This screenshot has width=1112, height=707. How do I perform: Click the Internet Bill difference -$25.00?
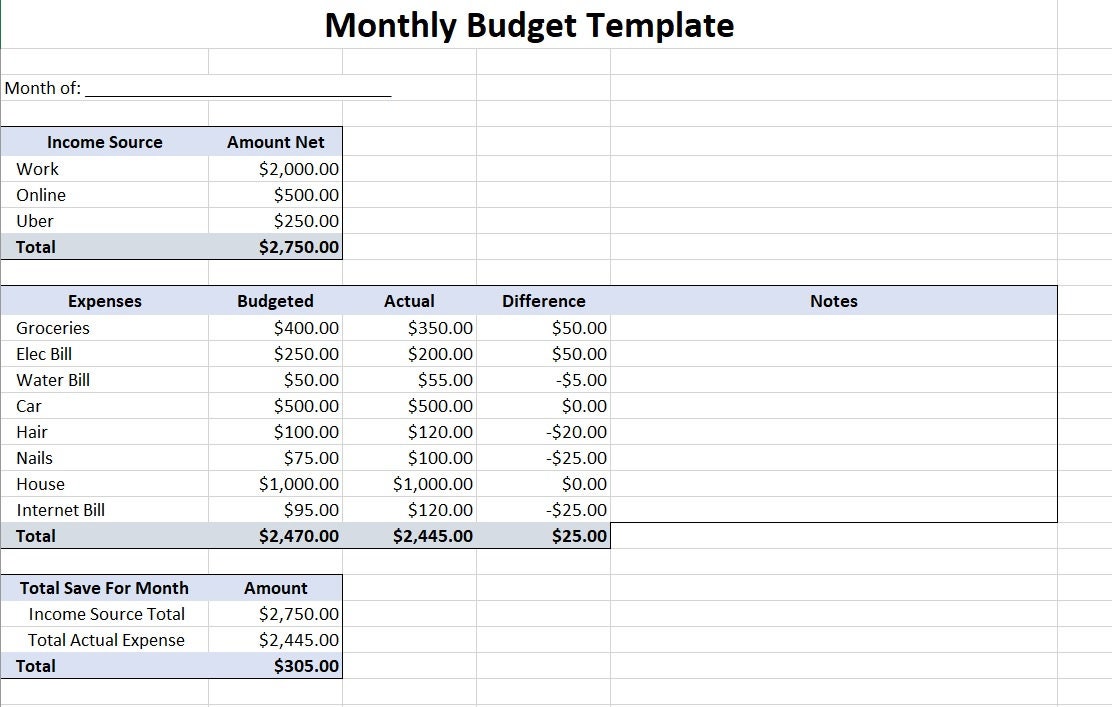pyautogui.click(x=578, y=510)
